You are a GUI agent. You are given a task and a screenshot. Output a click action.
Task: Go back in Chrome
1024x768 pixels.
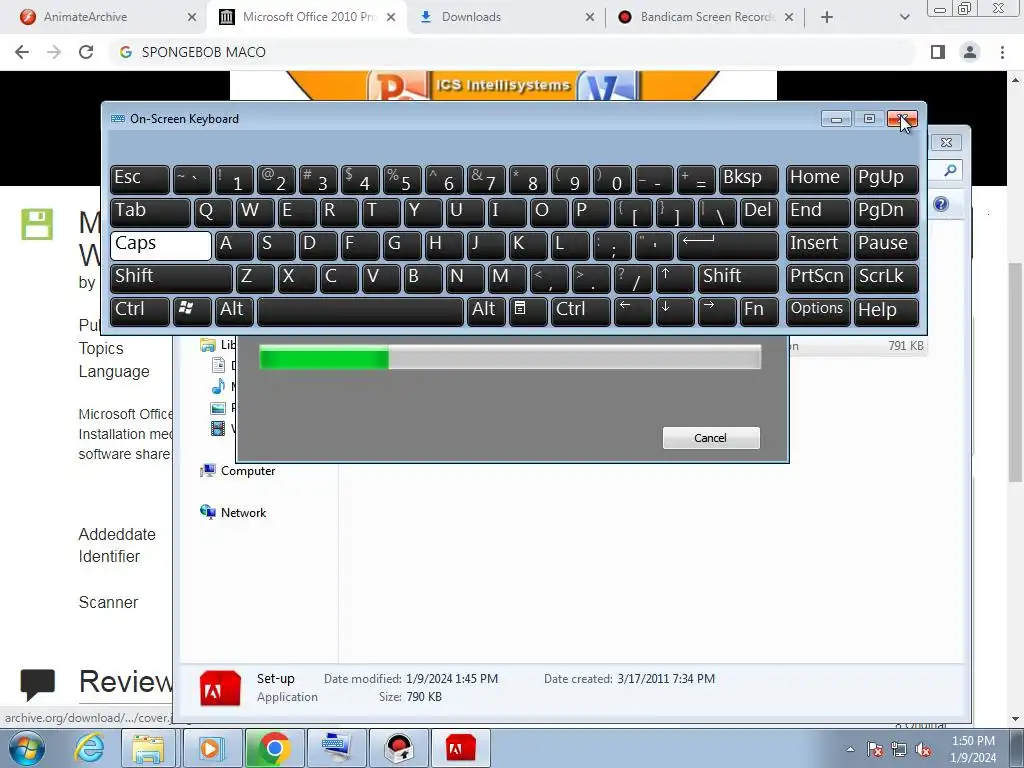[x=22, y=52]
